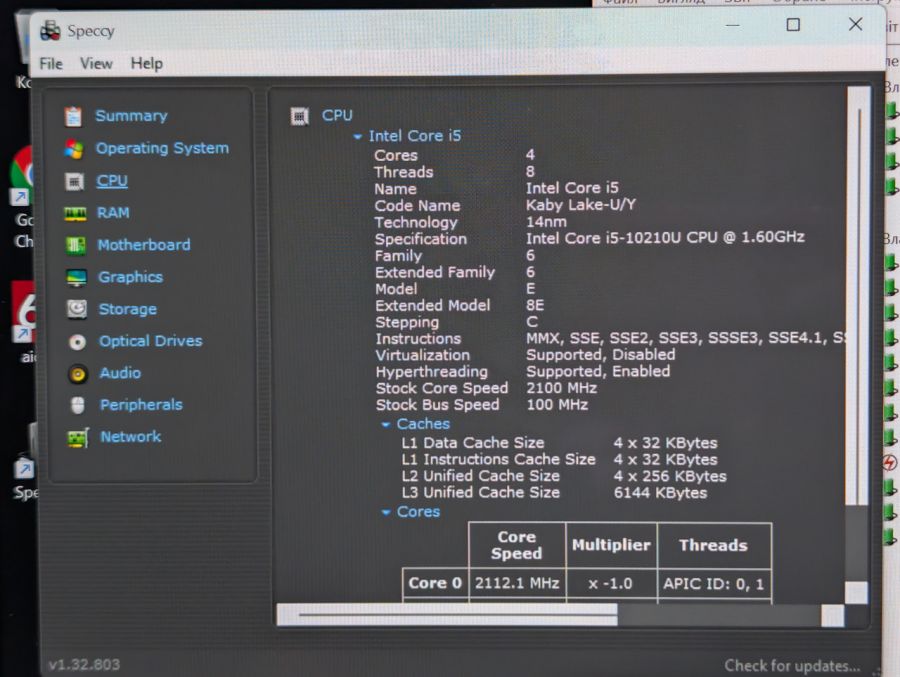Open the Motherboard section
The height and width of the screenshot is (677, 900).
pyautogui.click(x=143, y=245)
